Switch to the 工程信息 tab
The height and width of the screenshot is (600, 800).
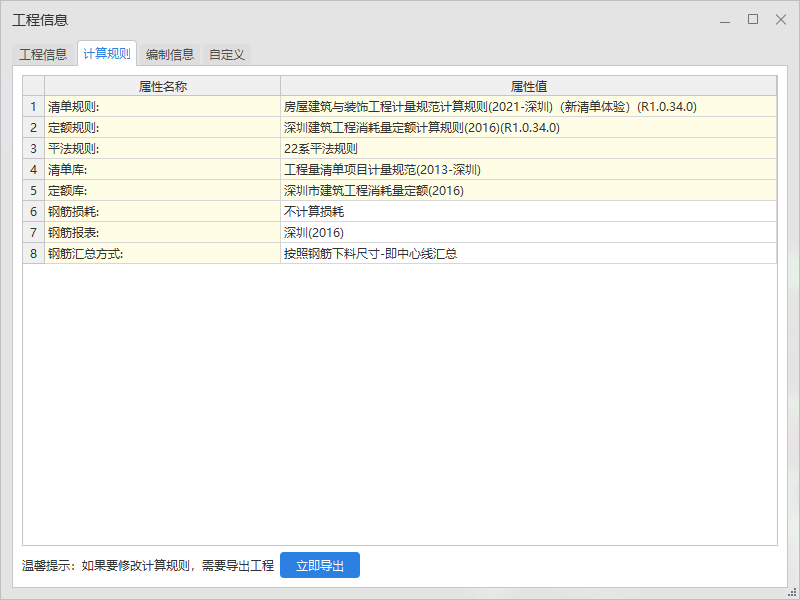click(43, 54)
